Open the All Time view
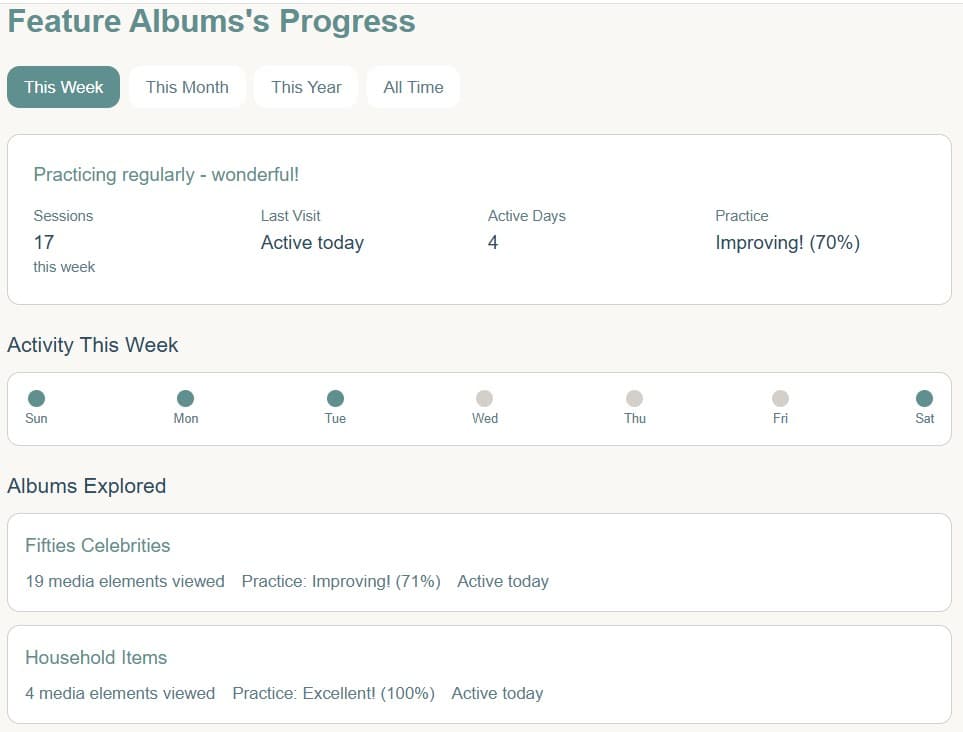Viewport: 963px width, 732px height. (x=413, y=87)
